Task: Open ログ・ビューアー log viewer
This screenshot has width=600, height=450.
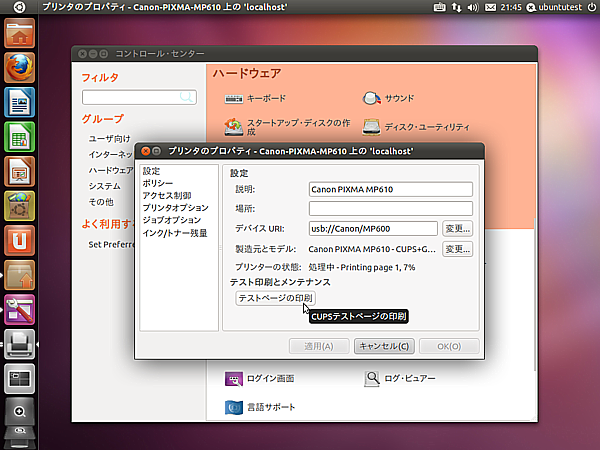Action: tap(372, 379)
